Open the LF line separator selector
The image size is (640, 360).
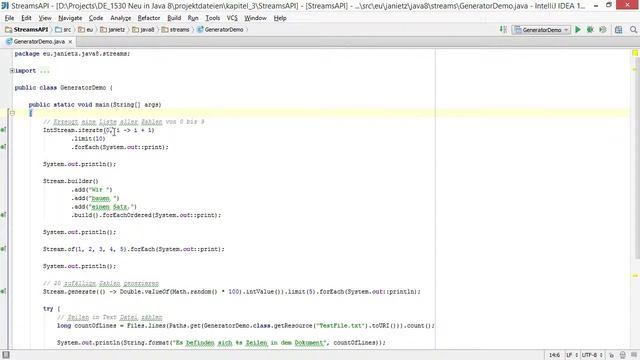pyautogui.click(x=572, y=355)
